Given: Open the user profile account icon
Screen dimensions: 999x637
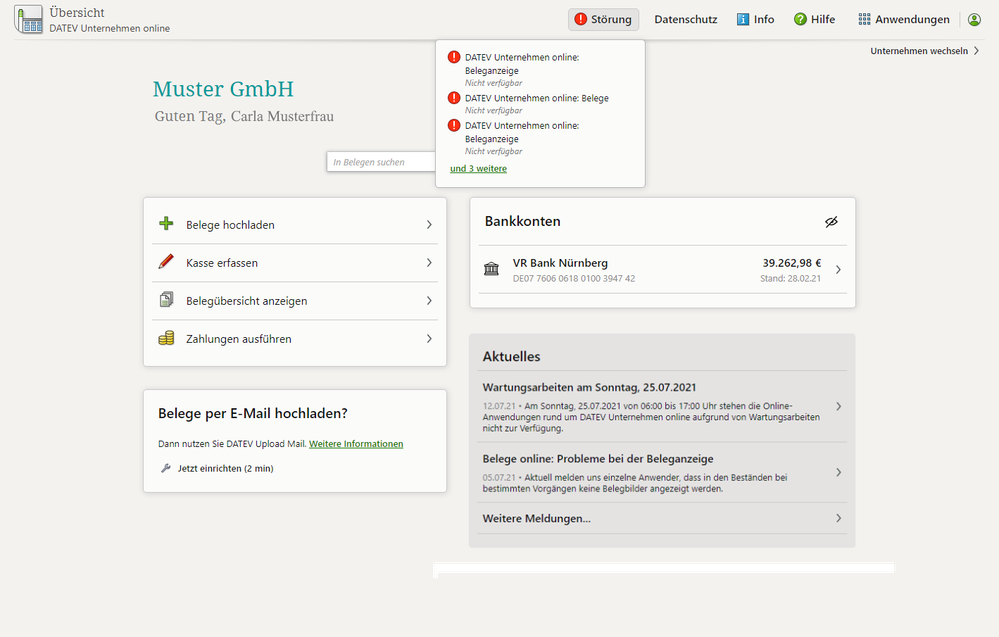Looking at the screenshot, I should point(974,20).
